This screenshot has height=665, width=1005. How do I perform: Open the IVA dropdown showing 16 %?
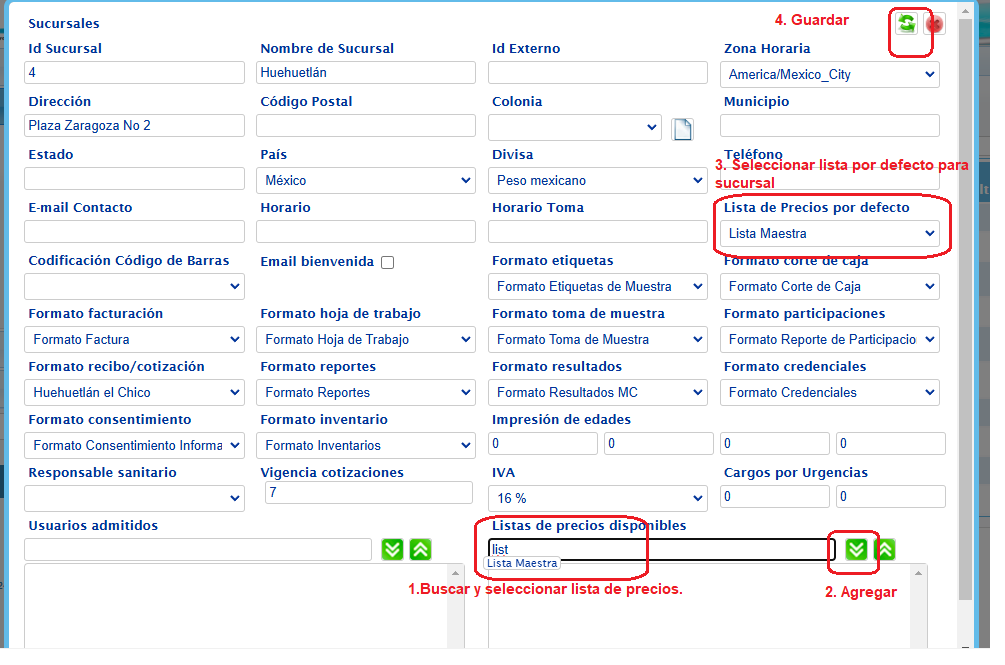(597, 498)
